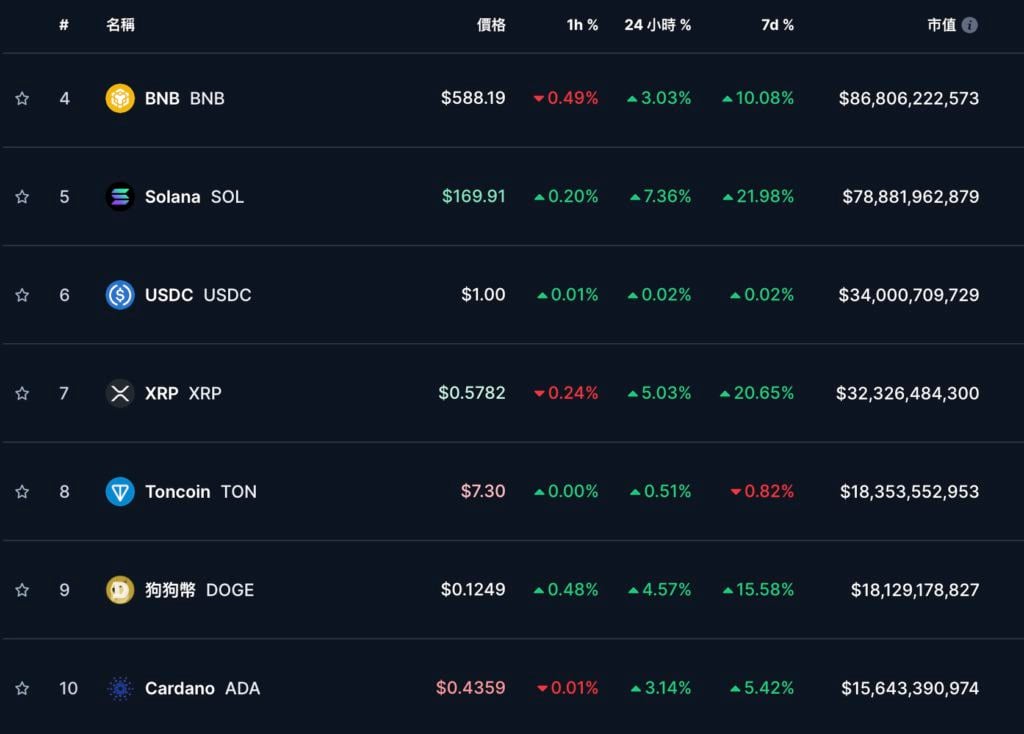Image resolution: width=1024 pixels, height=734 pixels.
Task: Open the 狗狗幣 DOGE name link
Action: click(199, 590)
